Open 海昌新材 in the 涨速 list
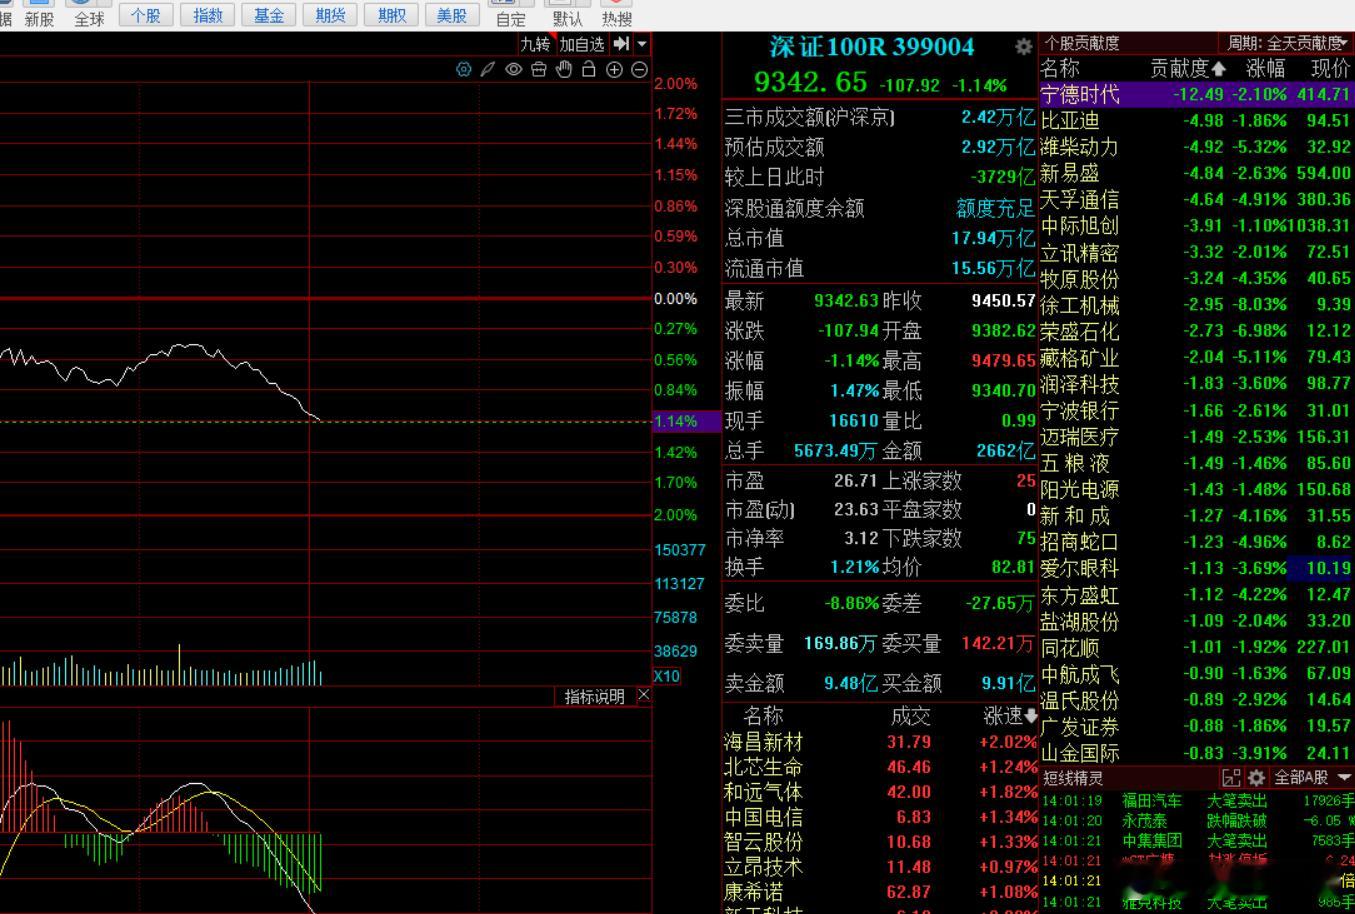1355x914 pixels. [881, 742]
